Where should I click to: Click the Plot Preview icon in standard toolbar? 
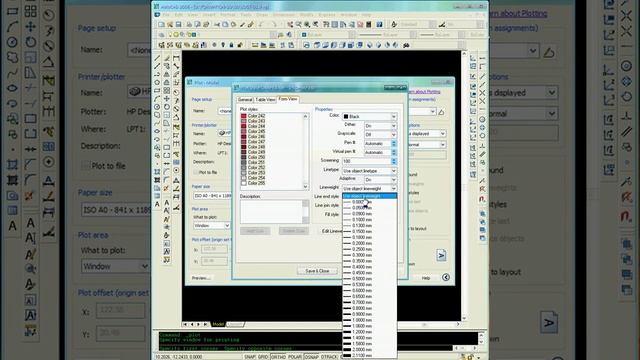tap(198, 25)
